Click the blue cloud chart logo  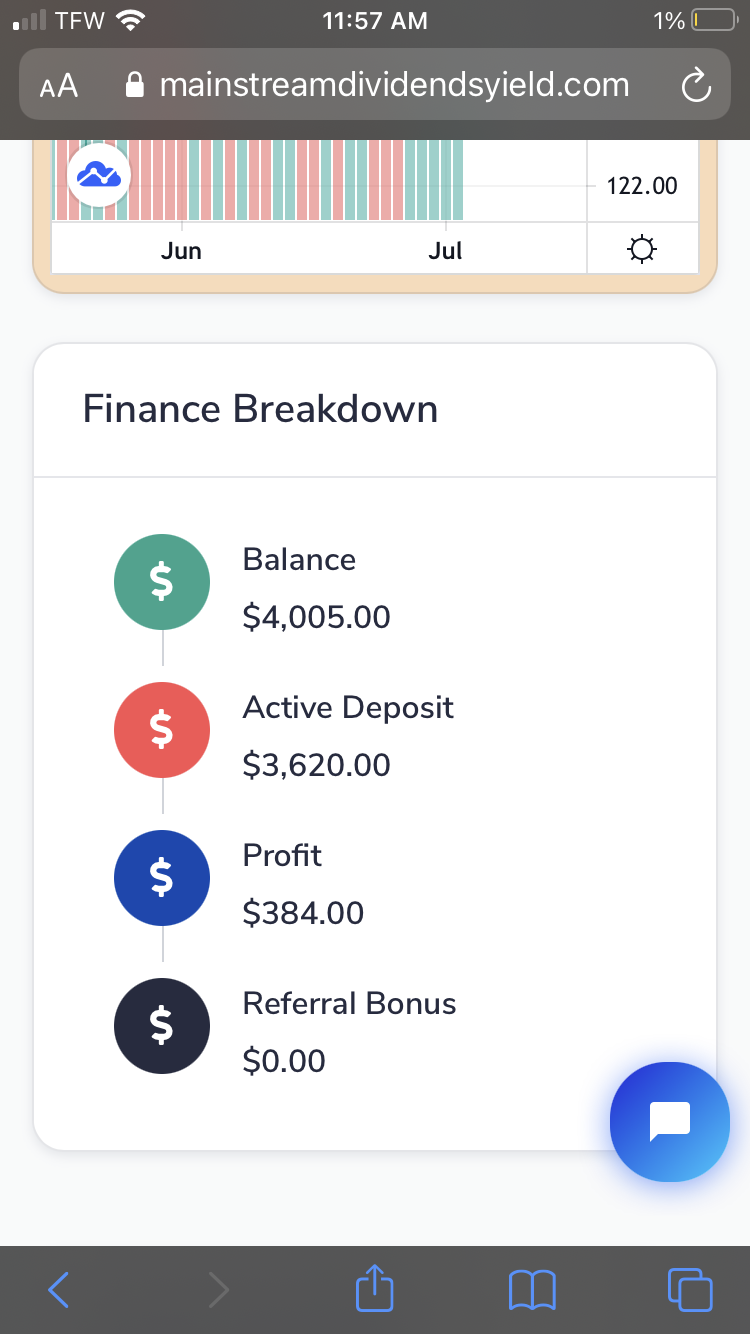99,175
